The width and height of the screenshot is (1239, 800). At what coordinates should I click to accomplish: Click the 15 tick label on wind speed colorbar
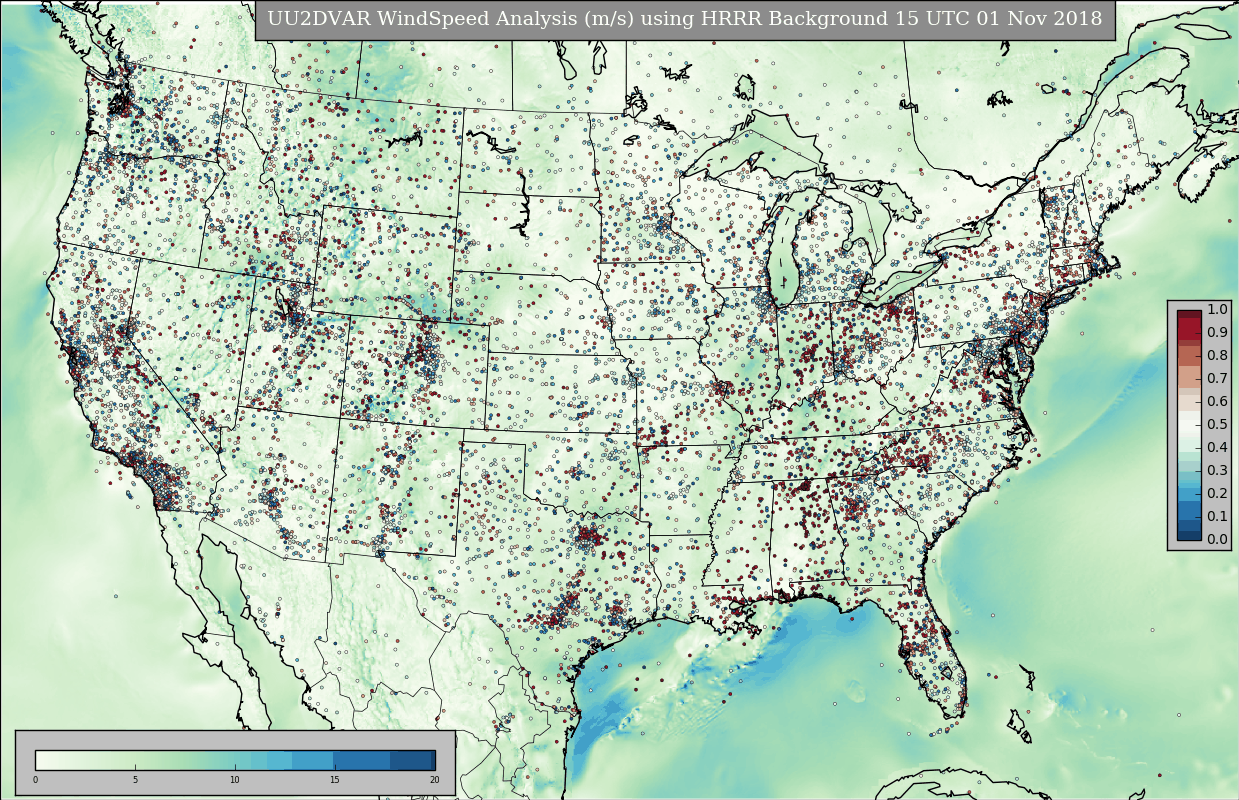pos(334,780)
